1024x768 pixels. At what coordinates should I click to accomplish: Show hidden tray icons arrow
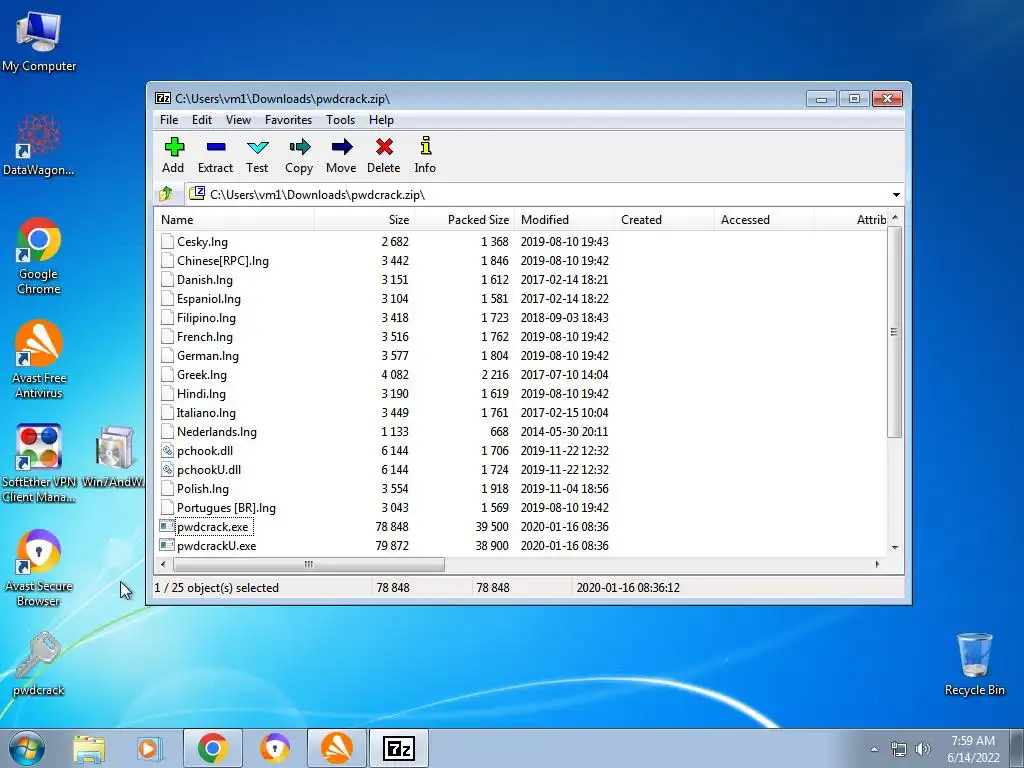874,749
